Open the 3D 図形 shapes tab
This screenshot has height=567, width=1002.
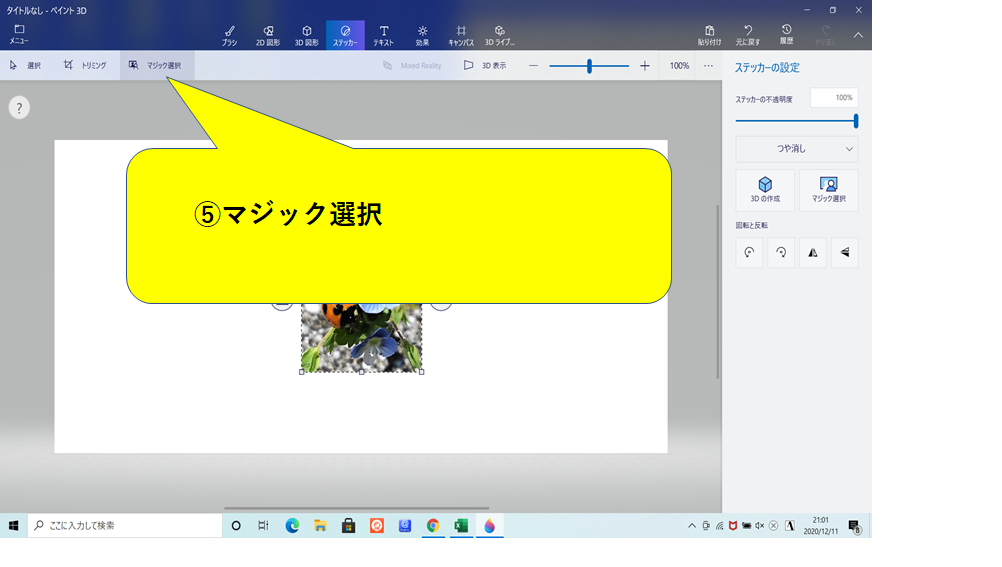point(307,35)
